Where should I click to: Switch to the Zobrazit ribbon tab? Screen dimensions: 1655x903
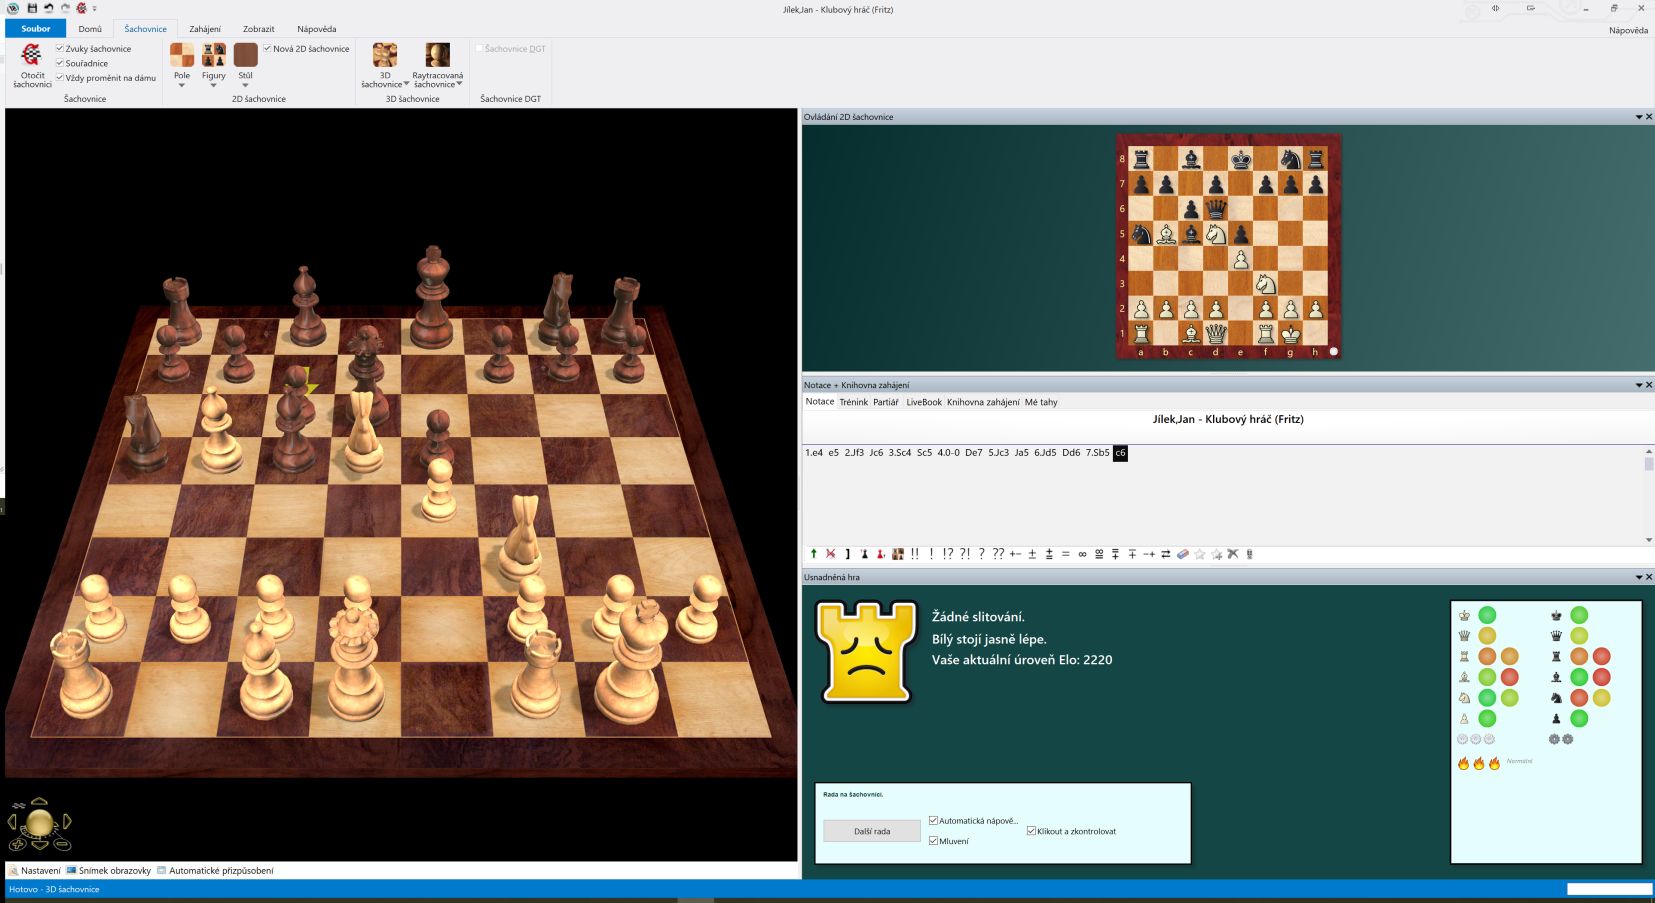click(258, 29)
